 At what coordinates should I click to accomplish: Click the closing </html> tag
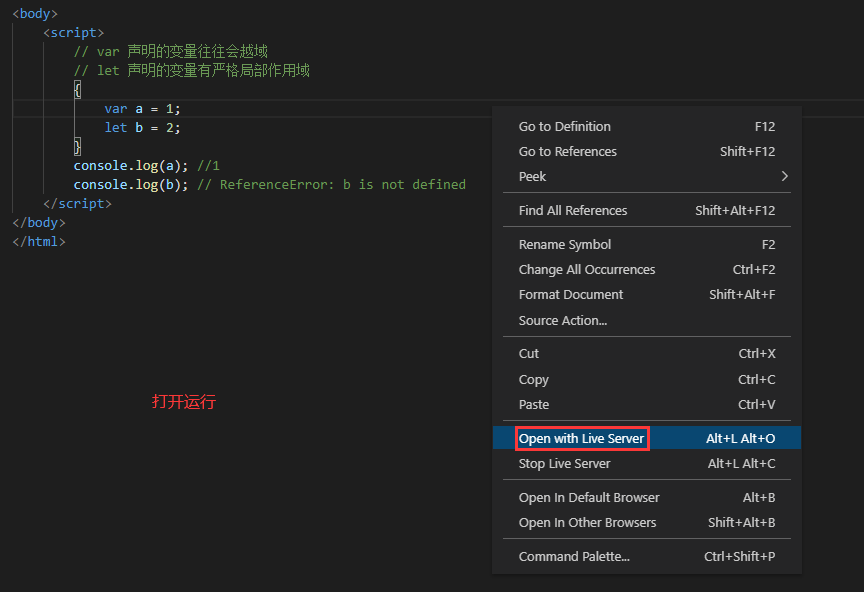pyautogui.click(x=39, y=241)
